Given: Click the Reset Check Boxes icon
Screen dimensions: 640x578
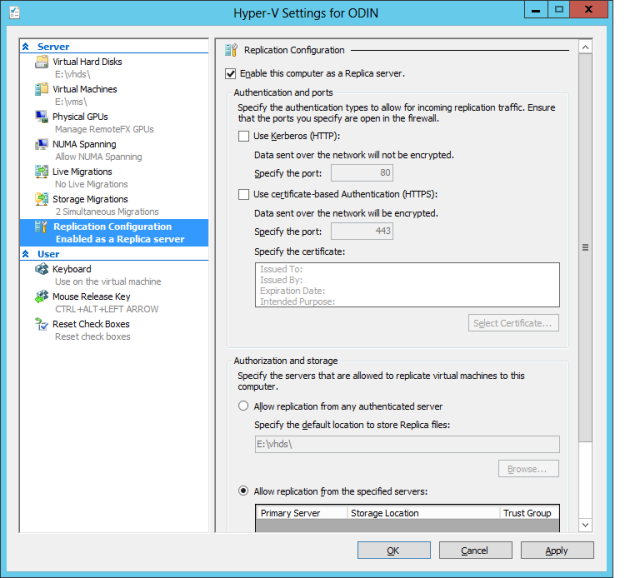Looking at the screenshot, I should 41,324.
